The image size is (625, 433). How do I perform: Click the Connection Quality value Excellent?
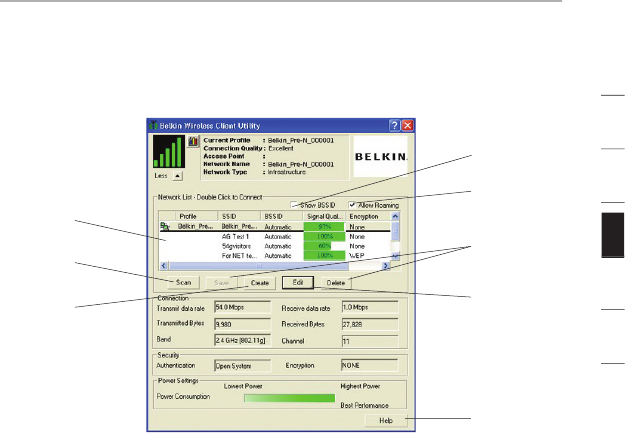(x=281, y=148)
